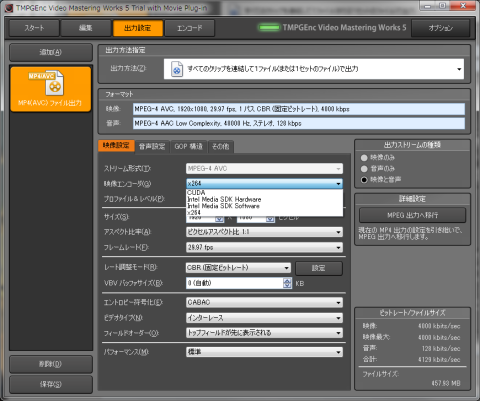This screenshot has height=401, width=480.
Task: Open the パフォーマンス 標準 dropdown
Action: pyautogui.click(x=264, y=352)
